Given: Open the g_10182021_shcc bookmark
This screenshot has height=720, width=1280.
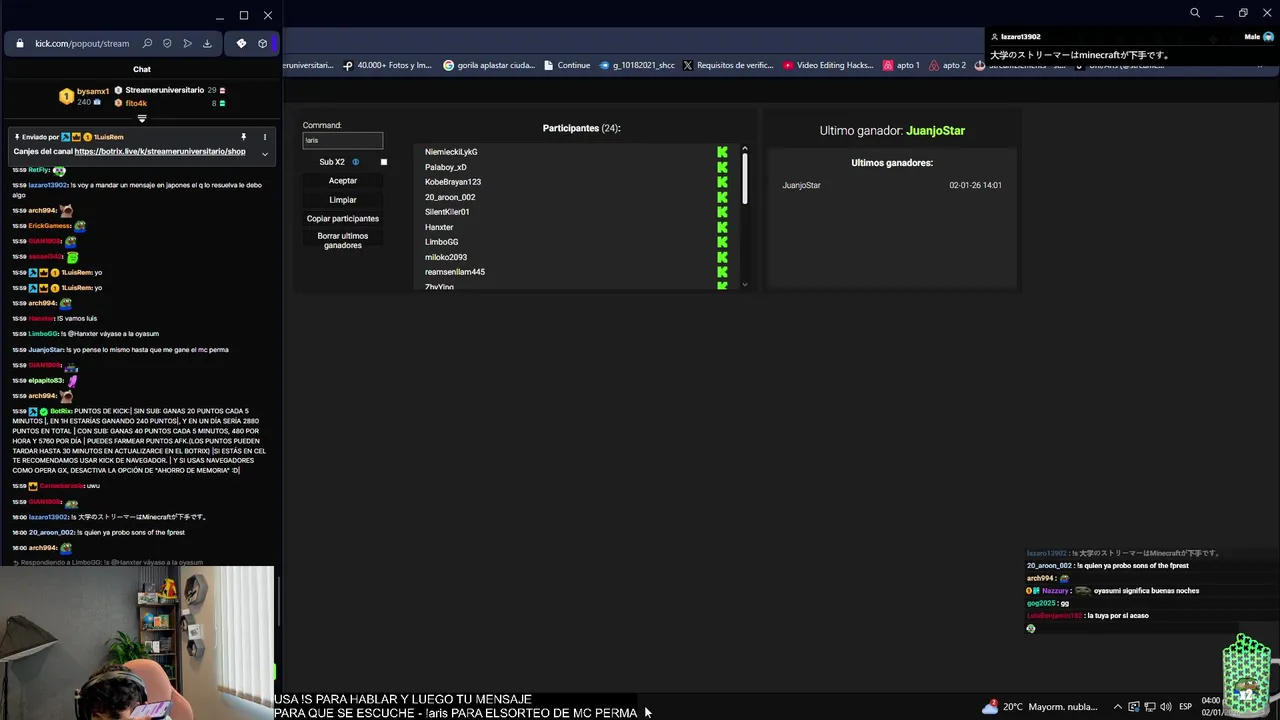Looking at the screenshot, I should point(637,65).
